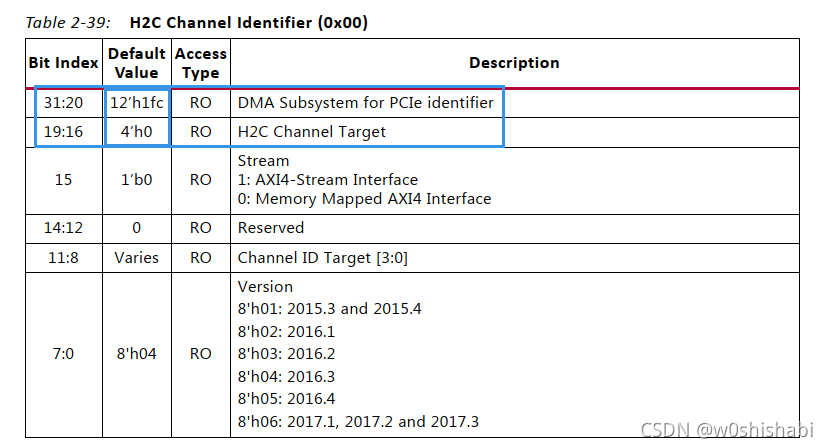
Task: Click the bit index '15' cell
Action: [x=63, y=180]
